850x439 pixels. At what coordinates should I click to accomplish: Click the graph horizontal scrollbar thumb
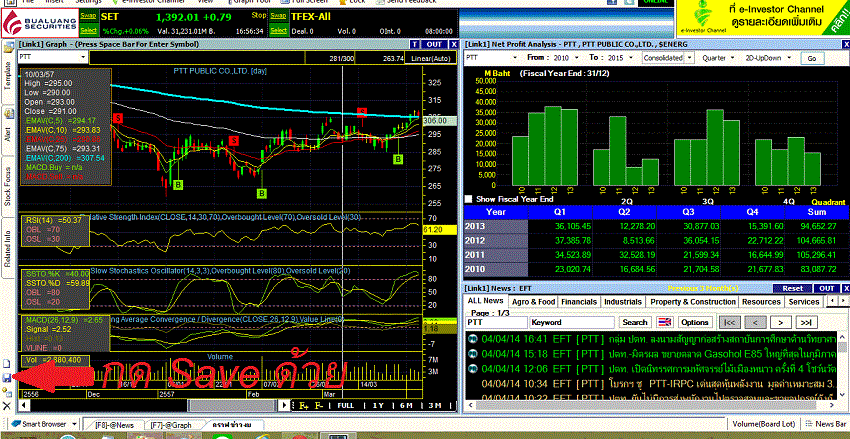click(x=234, y=405)
